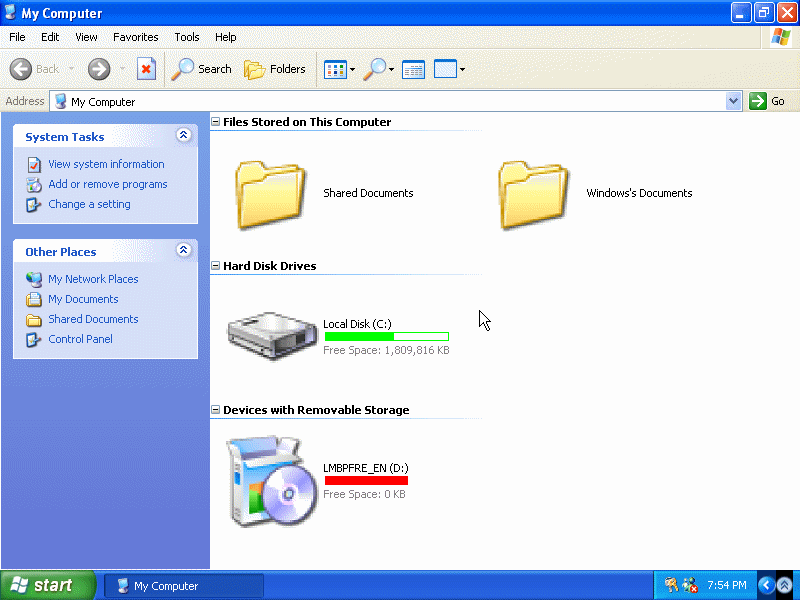
Task: Collapse the Hard Disk Drives group
Action: (x=215, y=265)
